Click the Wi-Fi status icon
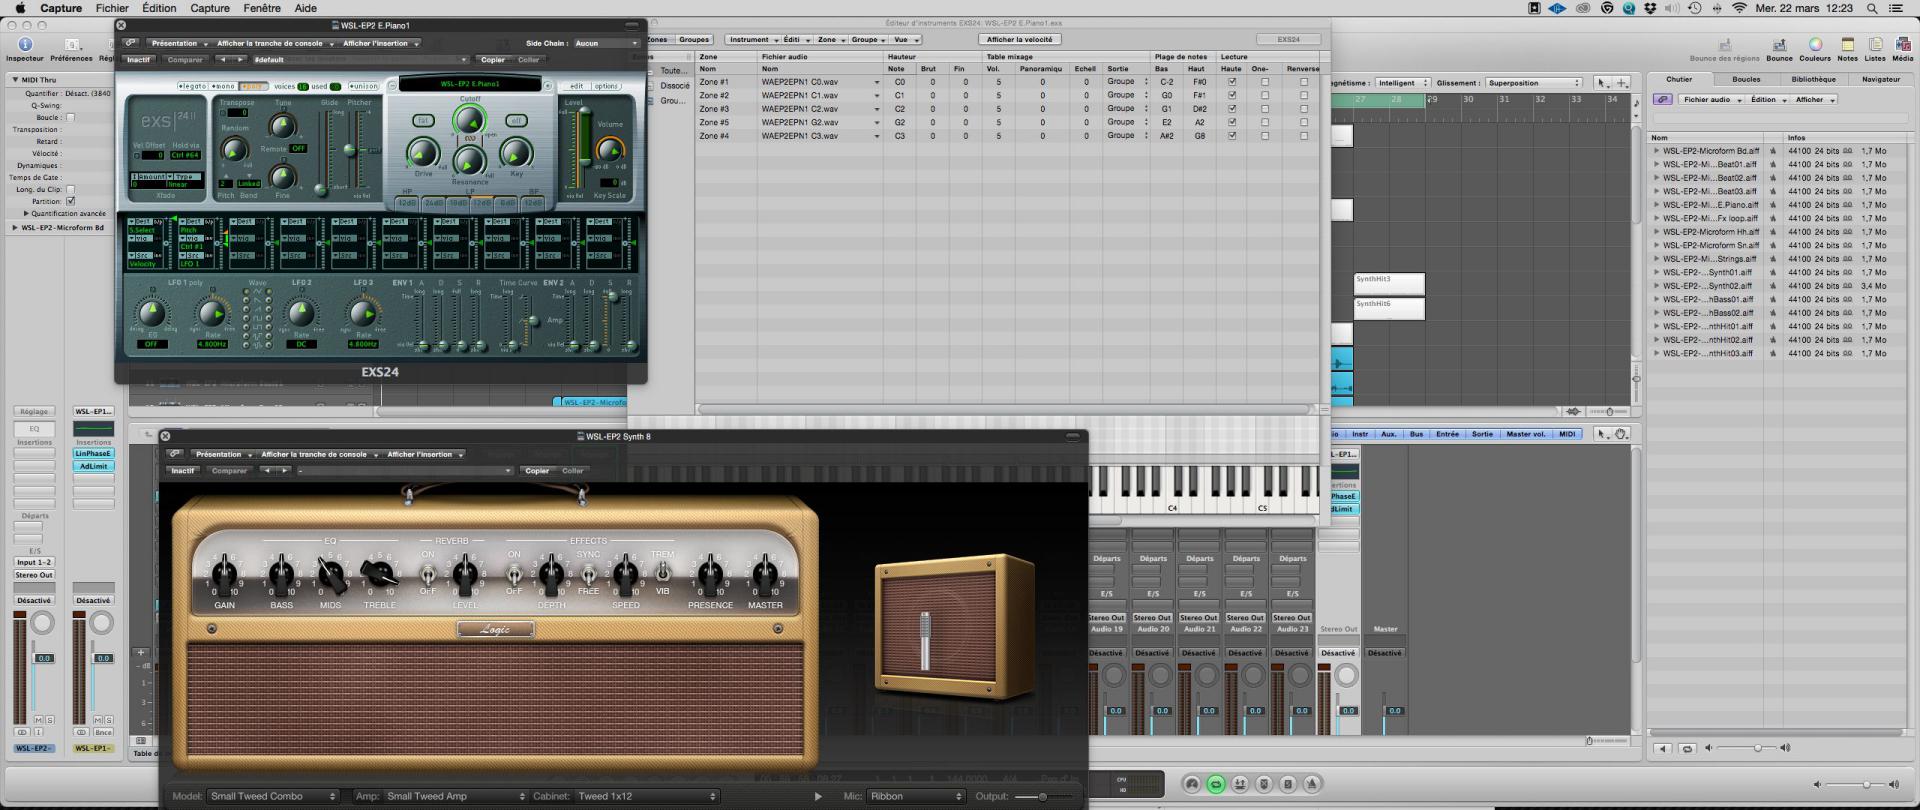Viewport: 1920px width, 810px height. point(1739,8)
